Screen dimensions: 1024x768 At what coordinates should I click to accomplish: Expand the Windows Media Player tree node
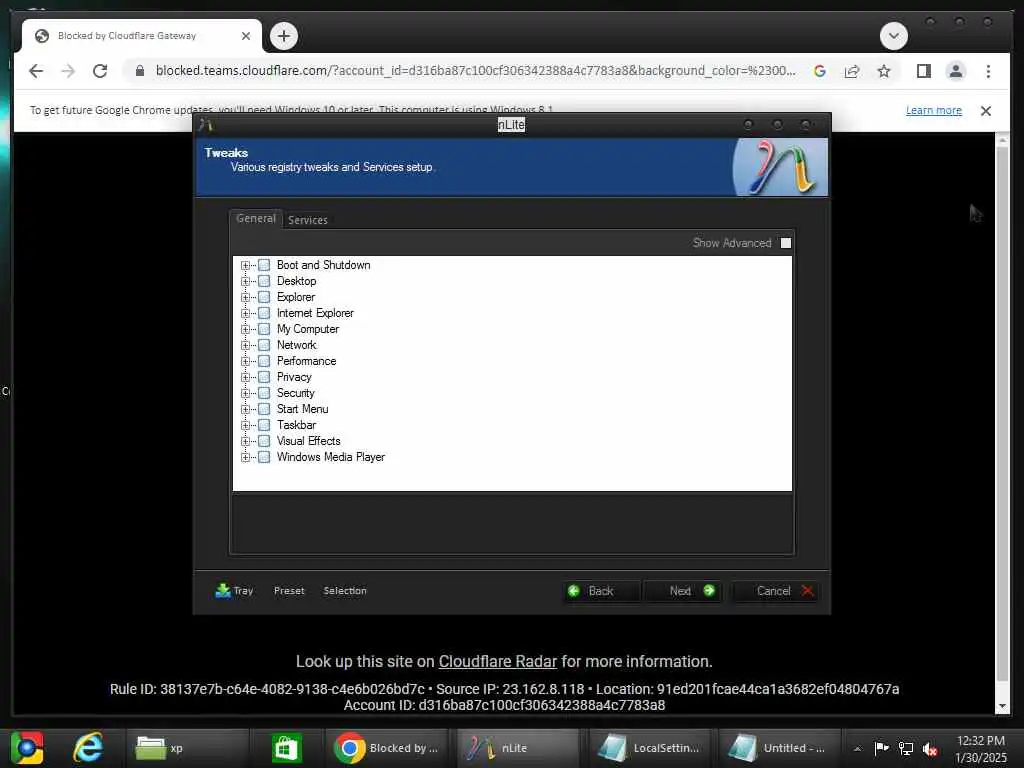point(245,457)
